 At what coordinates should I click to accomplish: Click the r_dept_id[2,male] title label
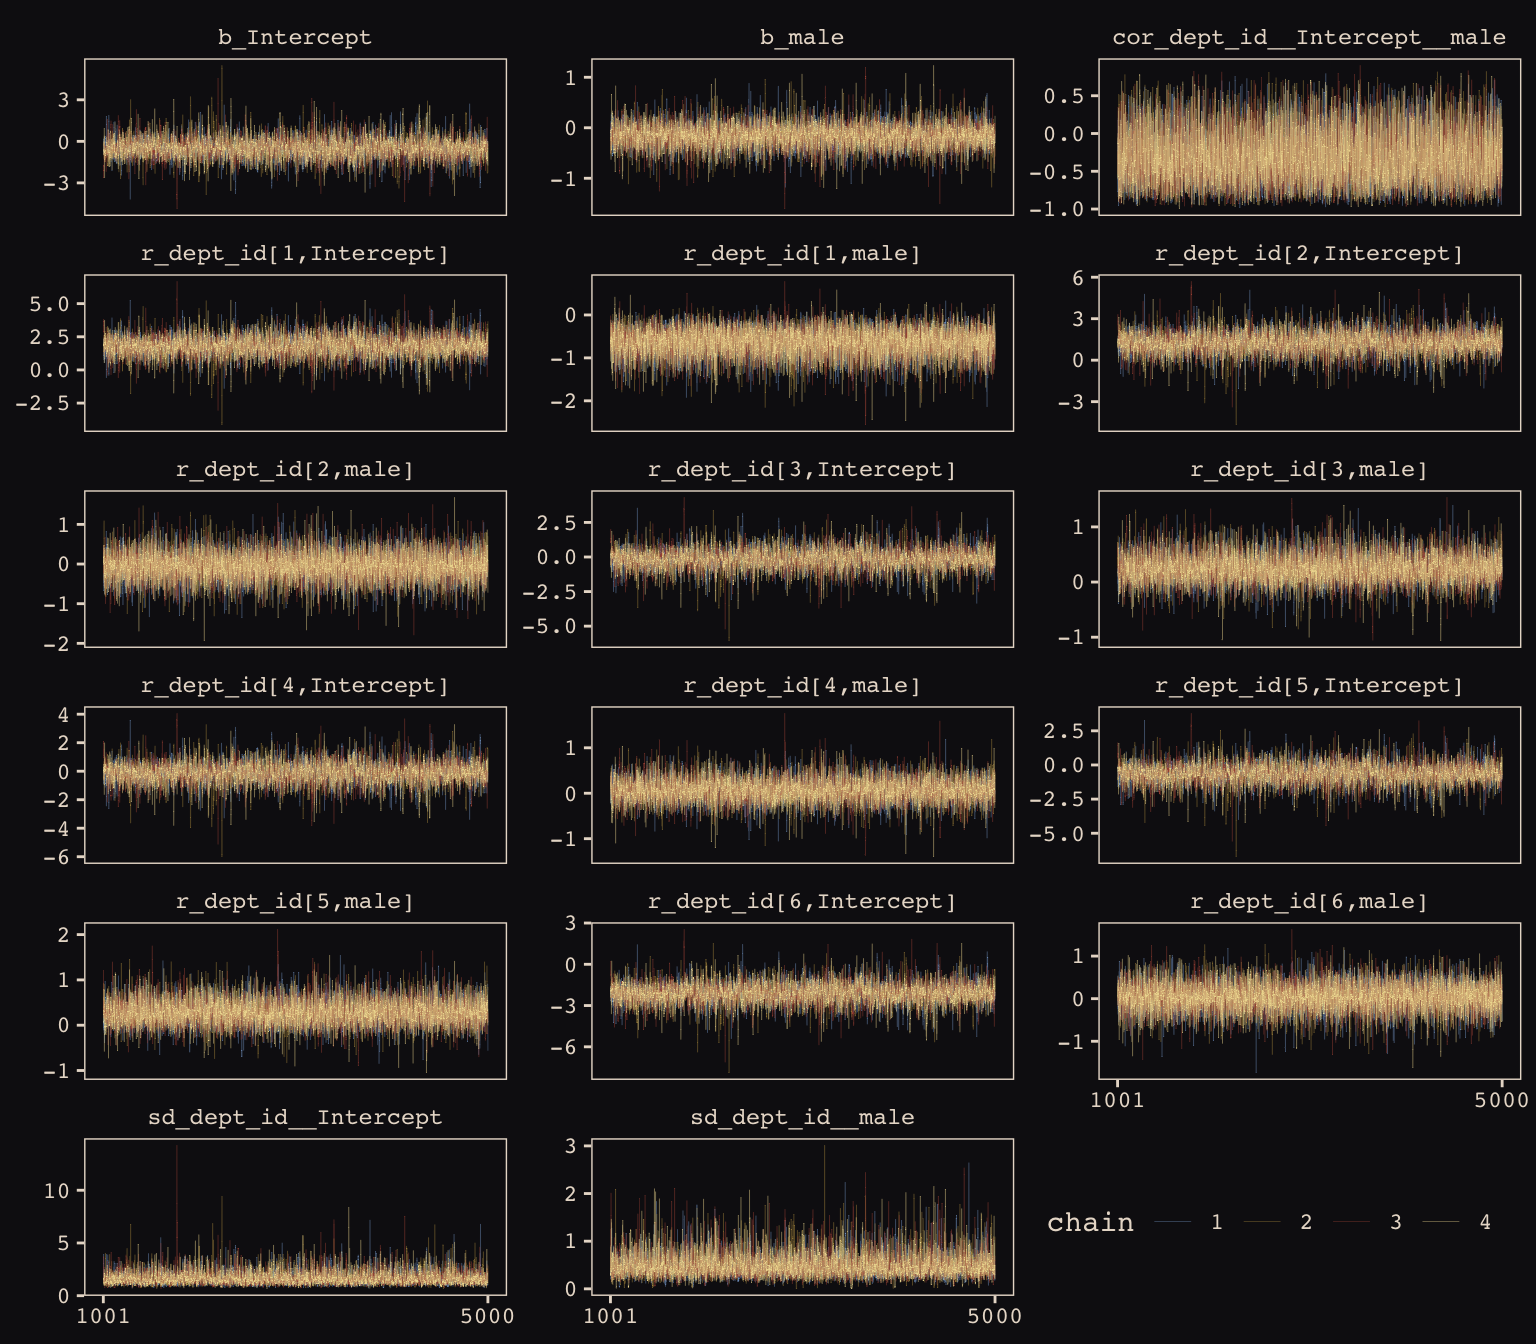[295, 470]
